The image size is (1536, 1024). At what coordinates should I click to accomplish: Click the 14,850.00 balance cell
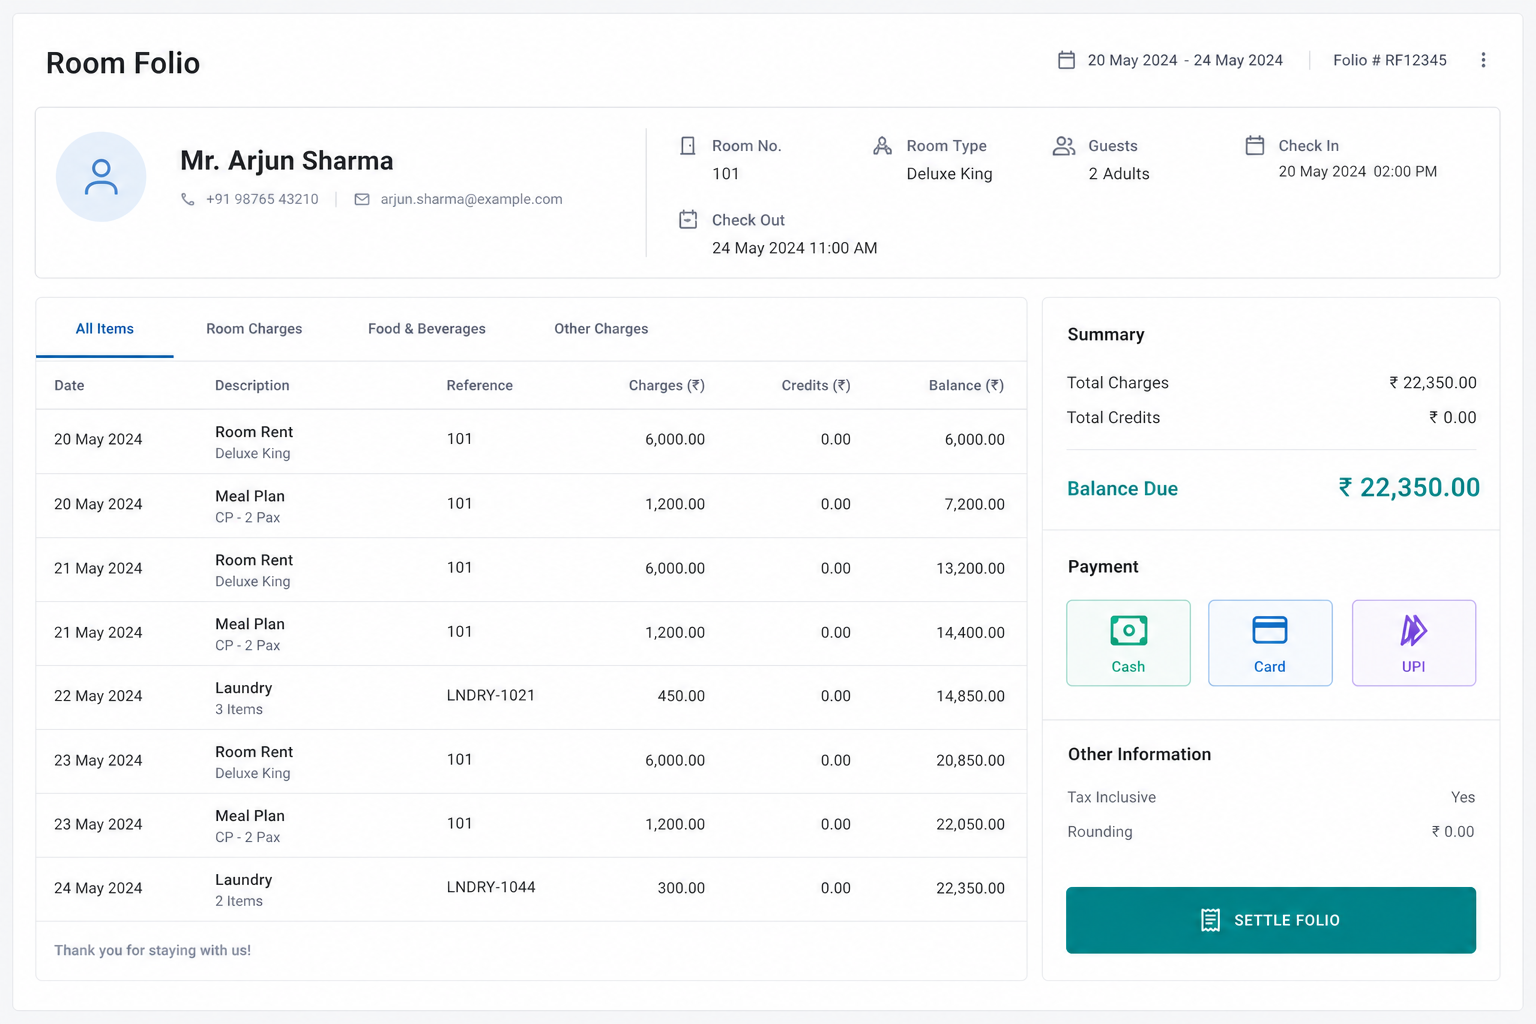pyautogui.click(x=970, y=696)
